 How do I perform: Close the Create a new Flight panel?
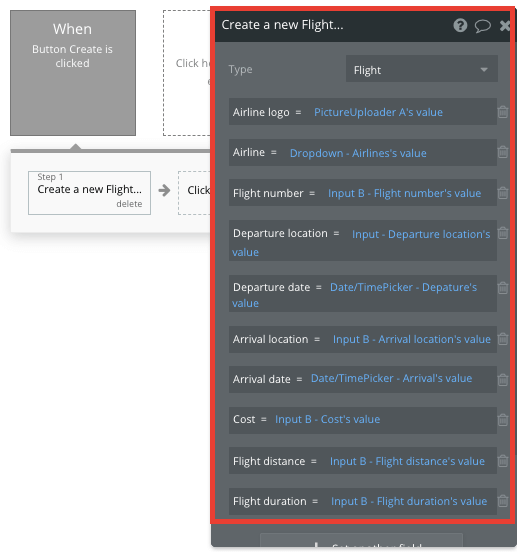505,25
